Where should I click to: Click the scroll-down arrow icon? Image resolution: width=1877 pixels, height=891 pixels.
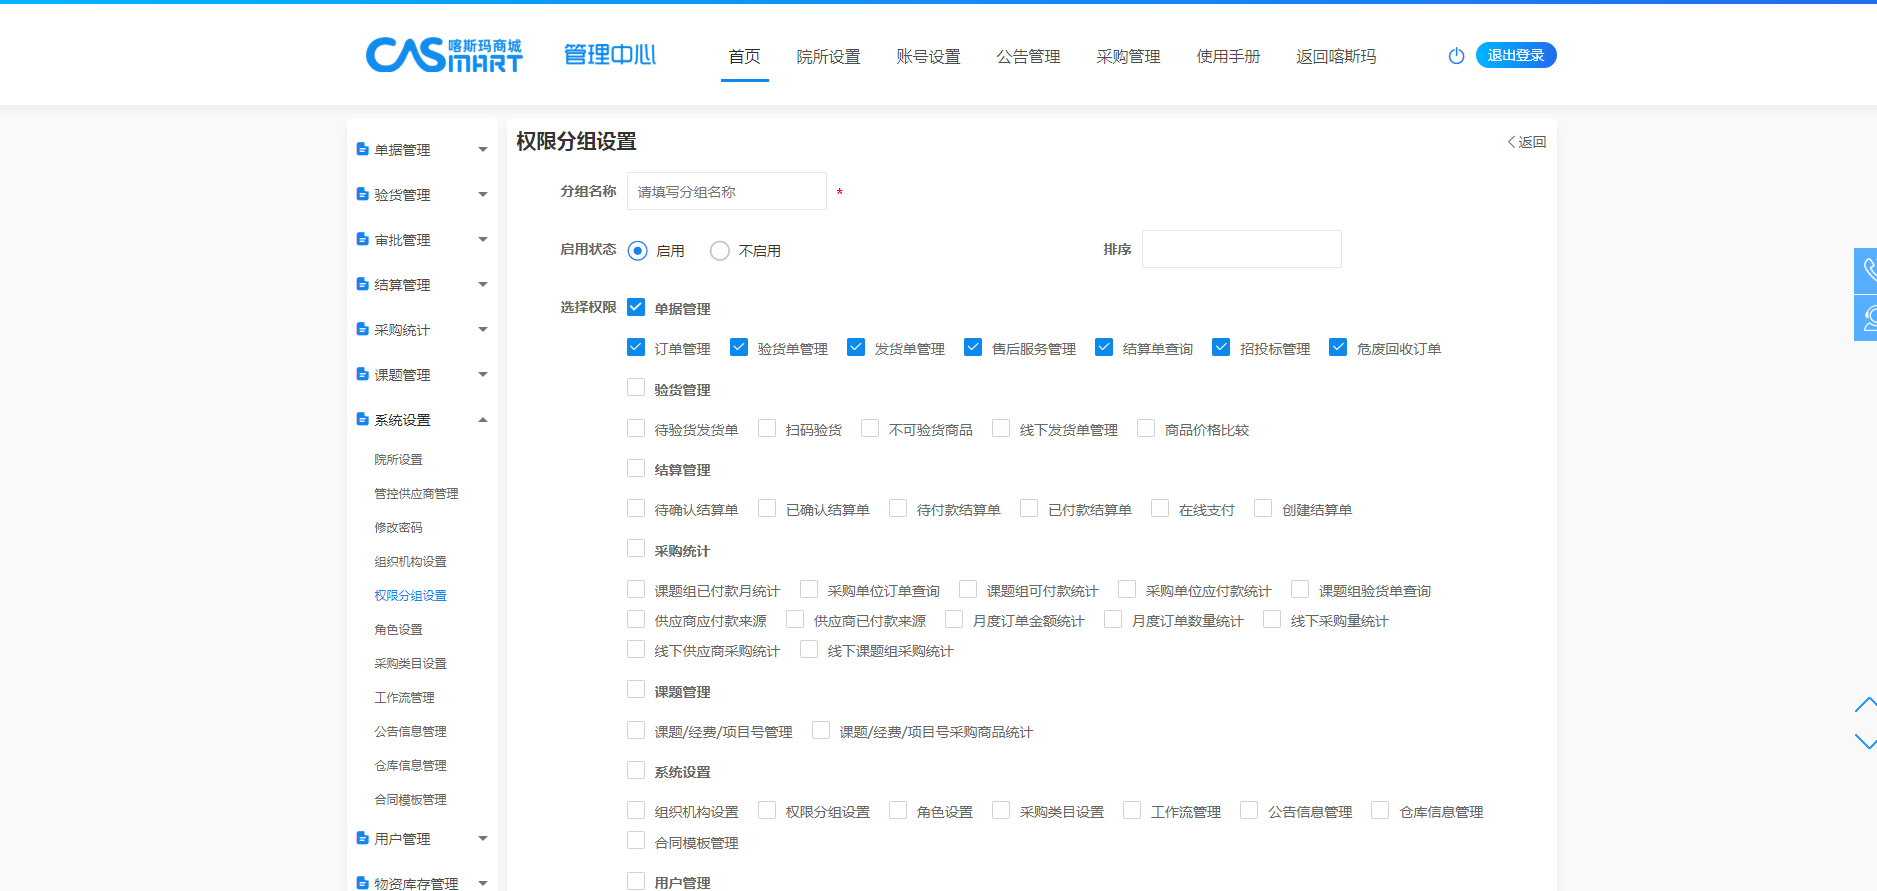coord(1865,742)
